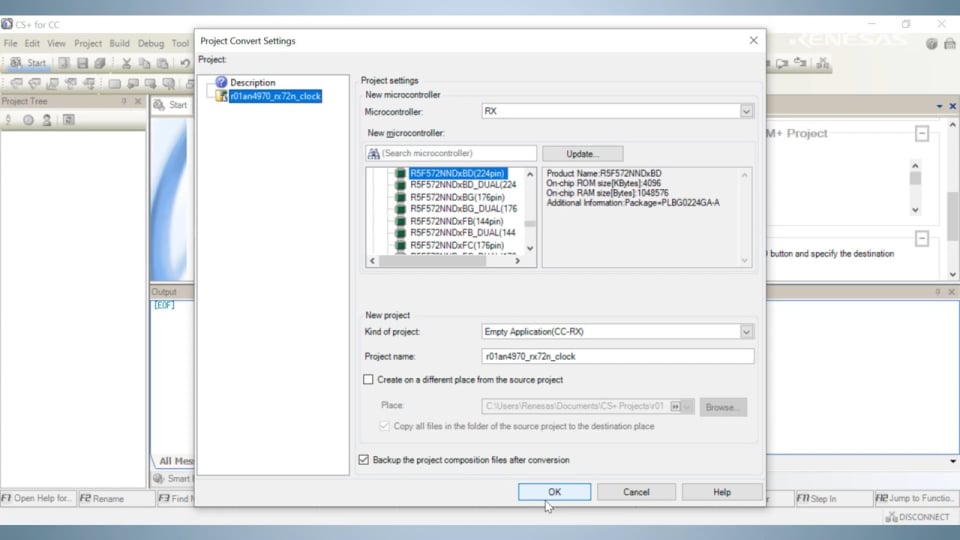Click the chip icon beside R5F572NNDxBG(176pin)
The height and width of the screenshot is (540, 960).
coord(400,197)
